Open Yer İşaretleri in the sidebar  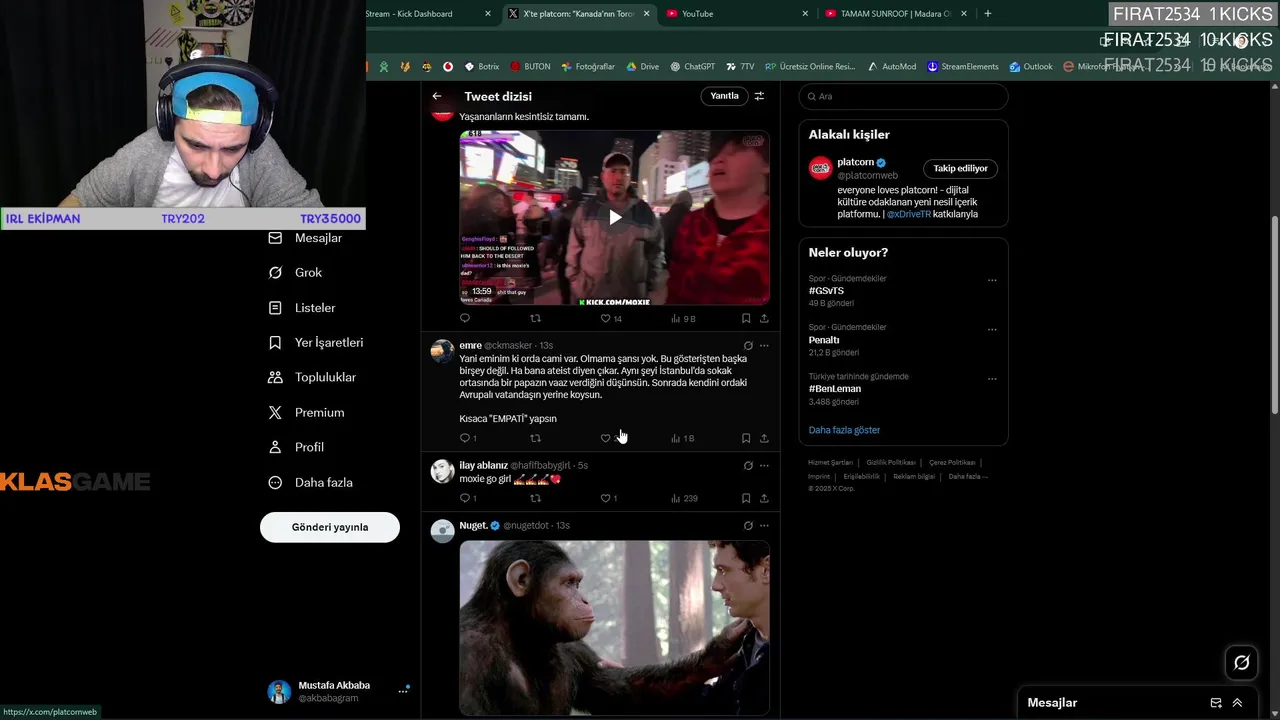(316, 343)
